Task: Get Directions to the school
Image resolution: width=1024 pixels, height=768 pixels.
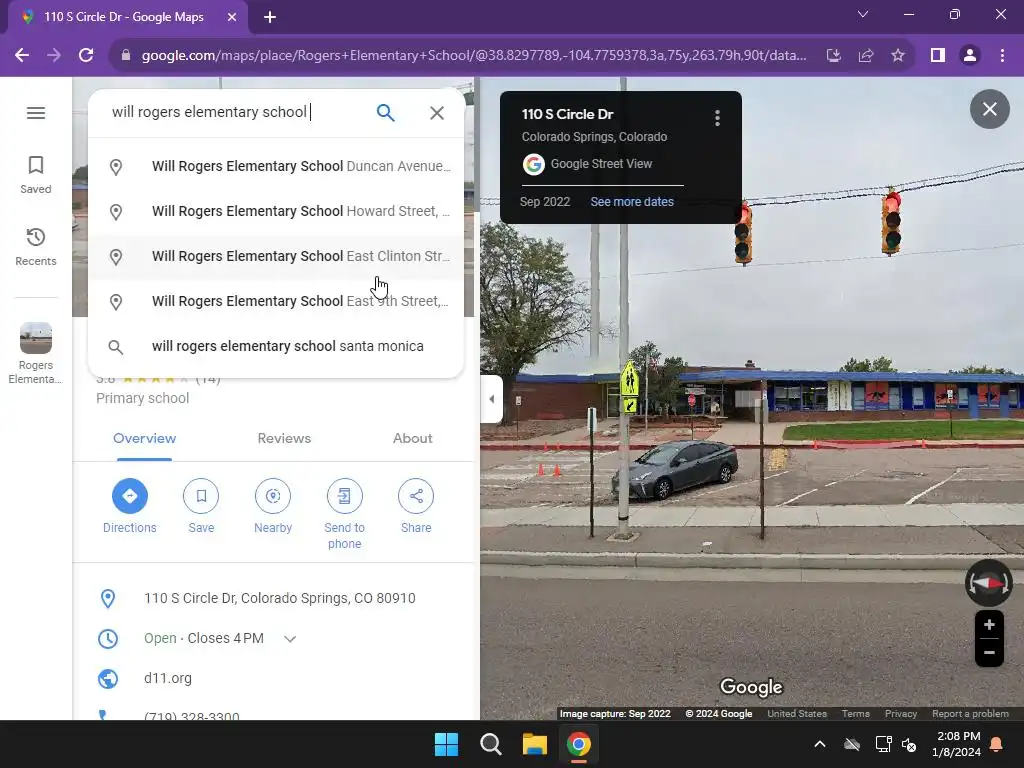Action: pyautogui.click(x=129, y=506)
